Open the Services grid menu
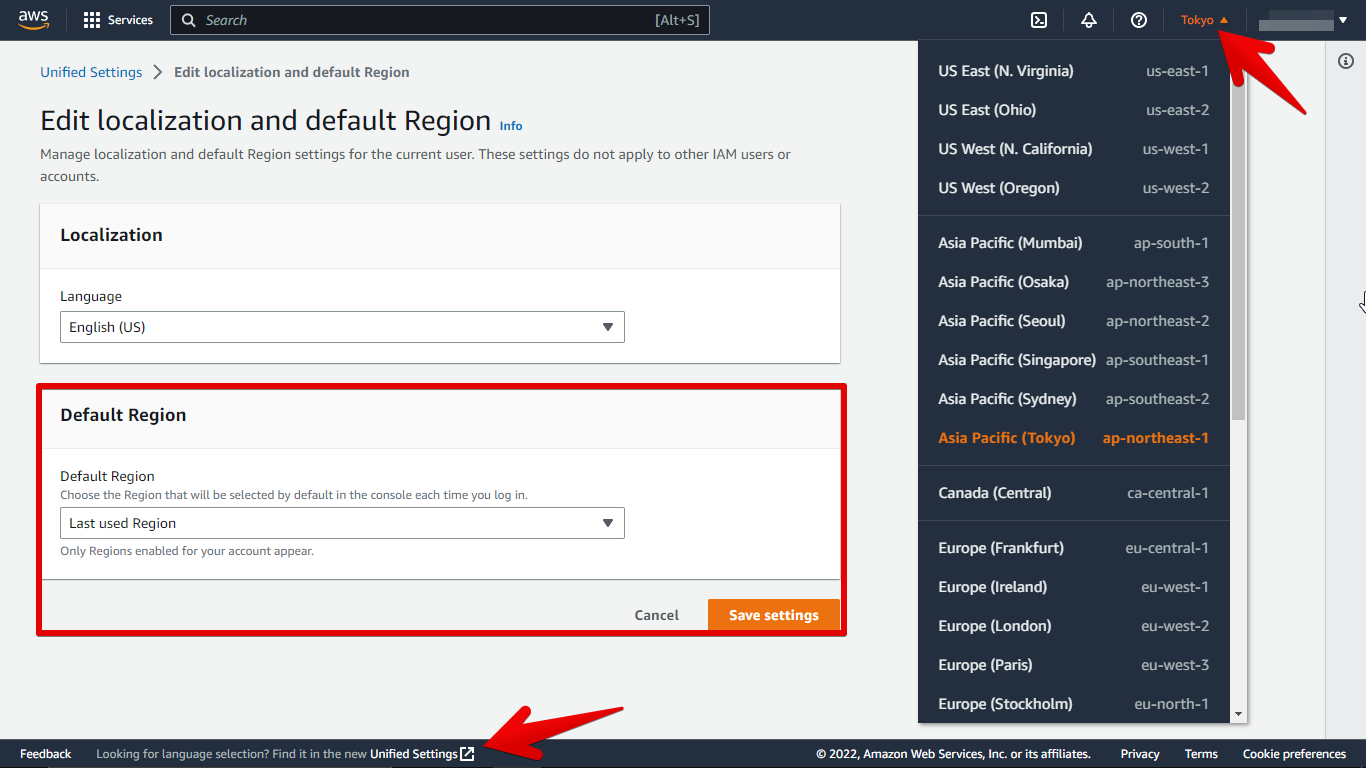 [118, 20]
